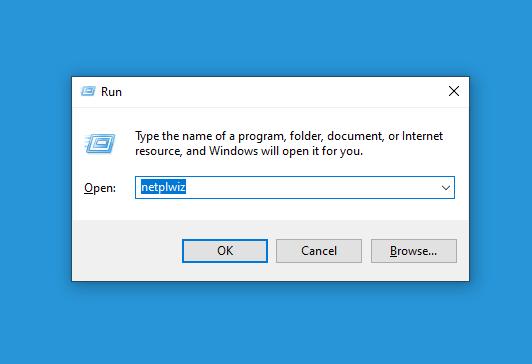
Task: Dismiss the dialog using Cancel
Action: coord(319,251)
